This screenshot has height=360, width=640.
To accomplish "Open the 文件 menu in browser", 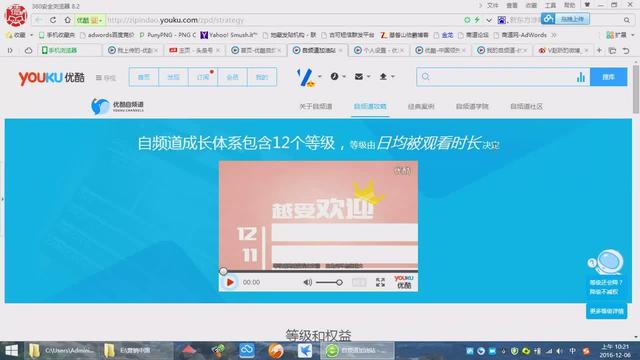I will pyautogui.click(x=493, y=5).
